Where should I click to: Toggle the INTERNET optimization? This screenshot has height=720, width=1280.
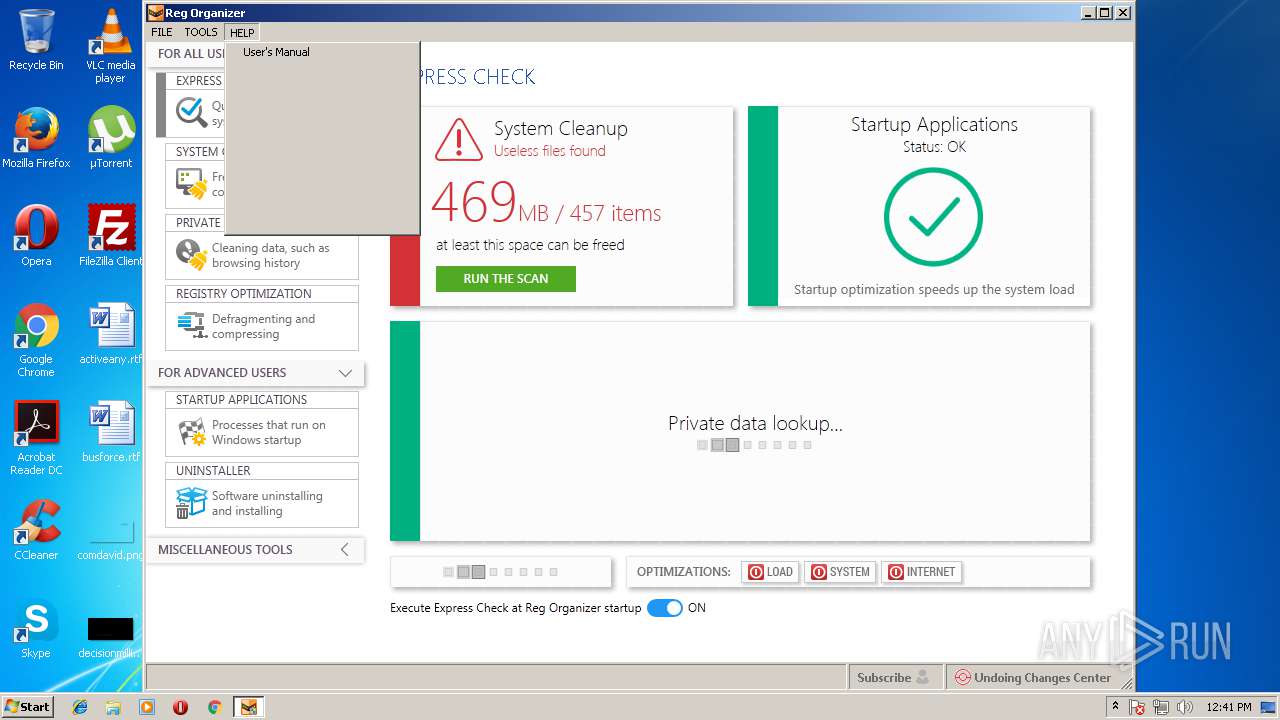tap(922, 572)
